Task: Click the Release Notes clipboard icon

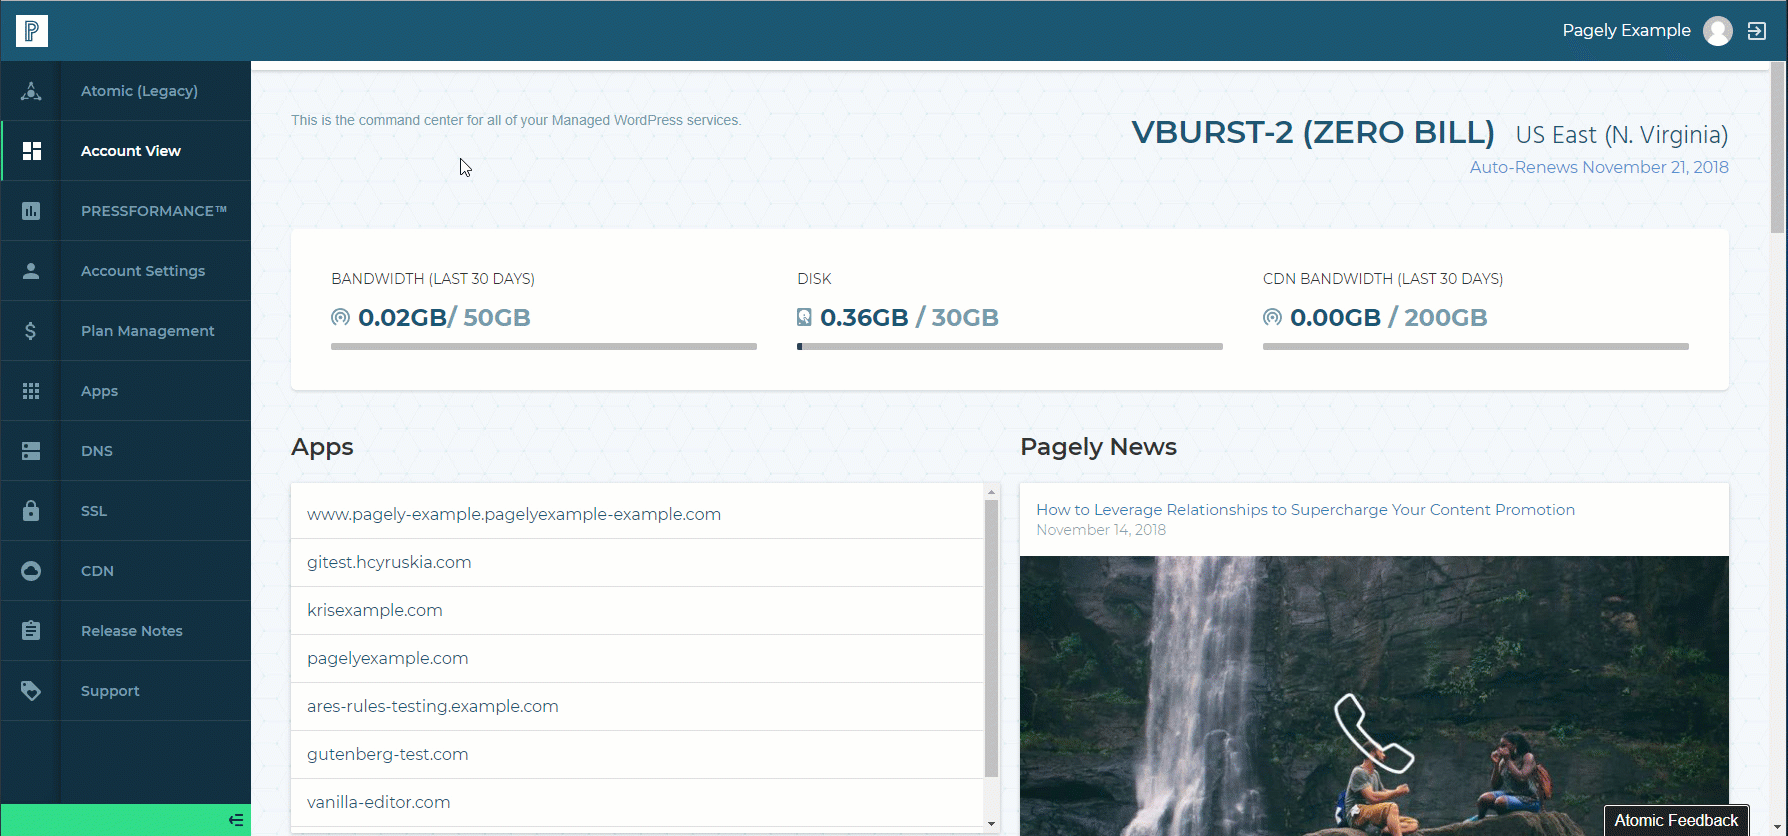Action: pyautogui.click(x=31, y=631)
